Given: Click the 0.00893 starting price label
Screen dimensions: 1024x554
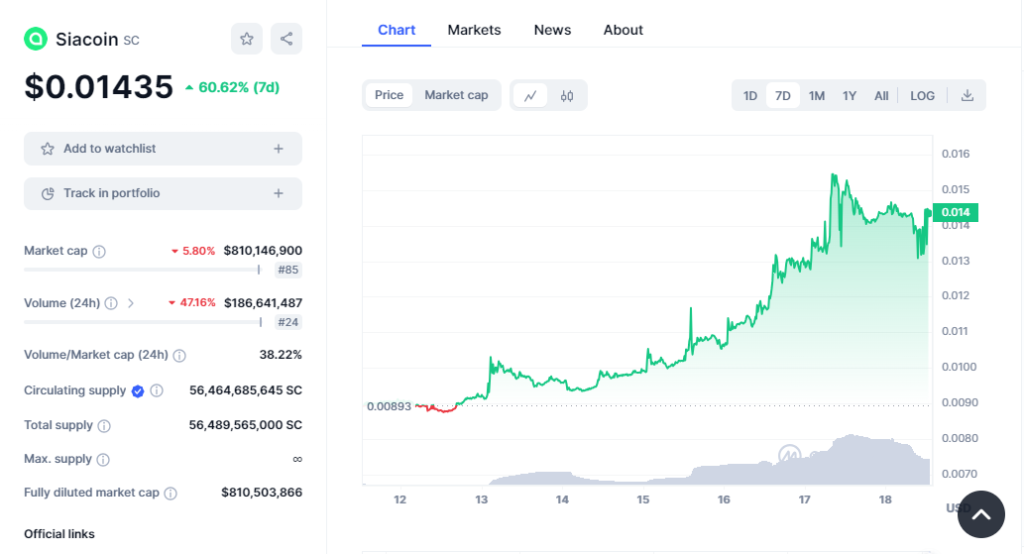Looking at the screenshot, I should (x=389, y=406).
